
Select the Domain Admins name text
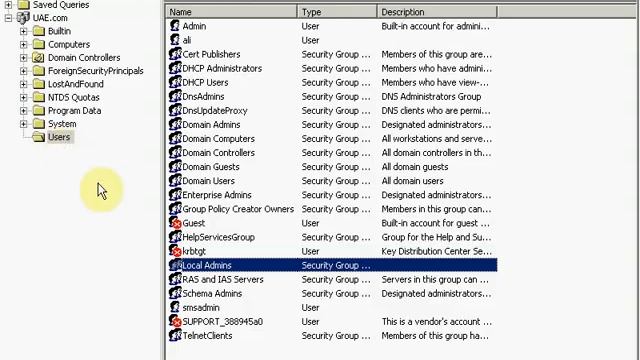[211, 124]
